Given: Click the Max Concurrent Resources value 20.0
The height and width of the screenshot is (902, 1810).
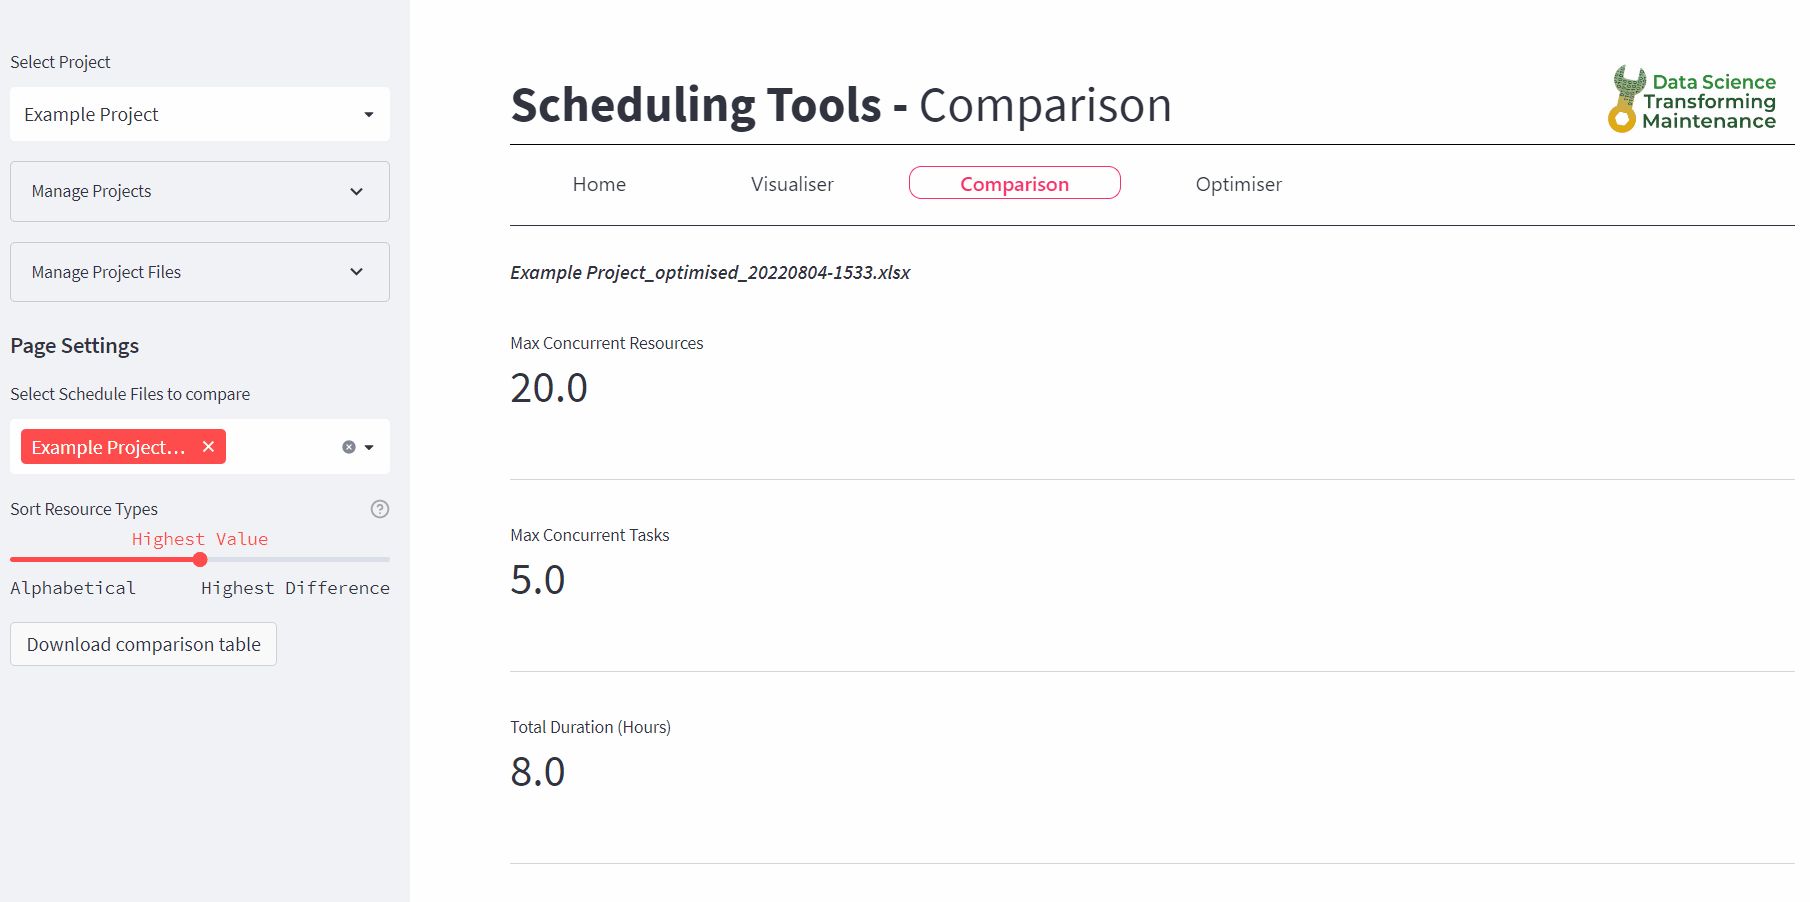Looking at the screenshot, I should [x=549, y=388].
